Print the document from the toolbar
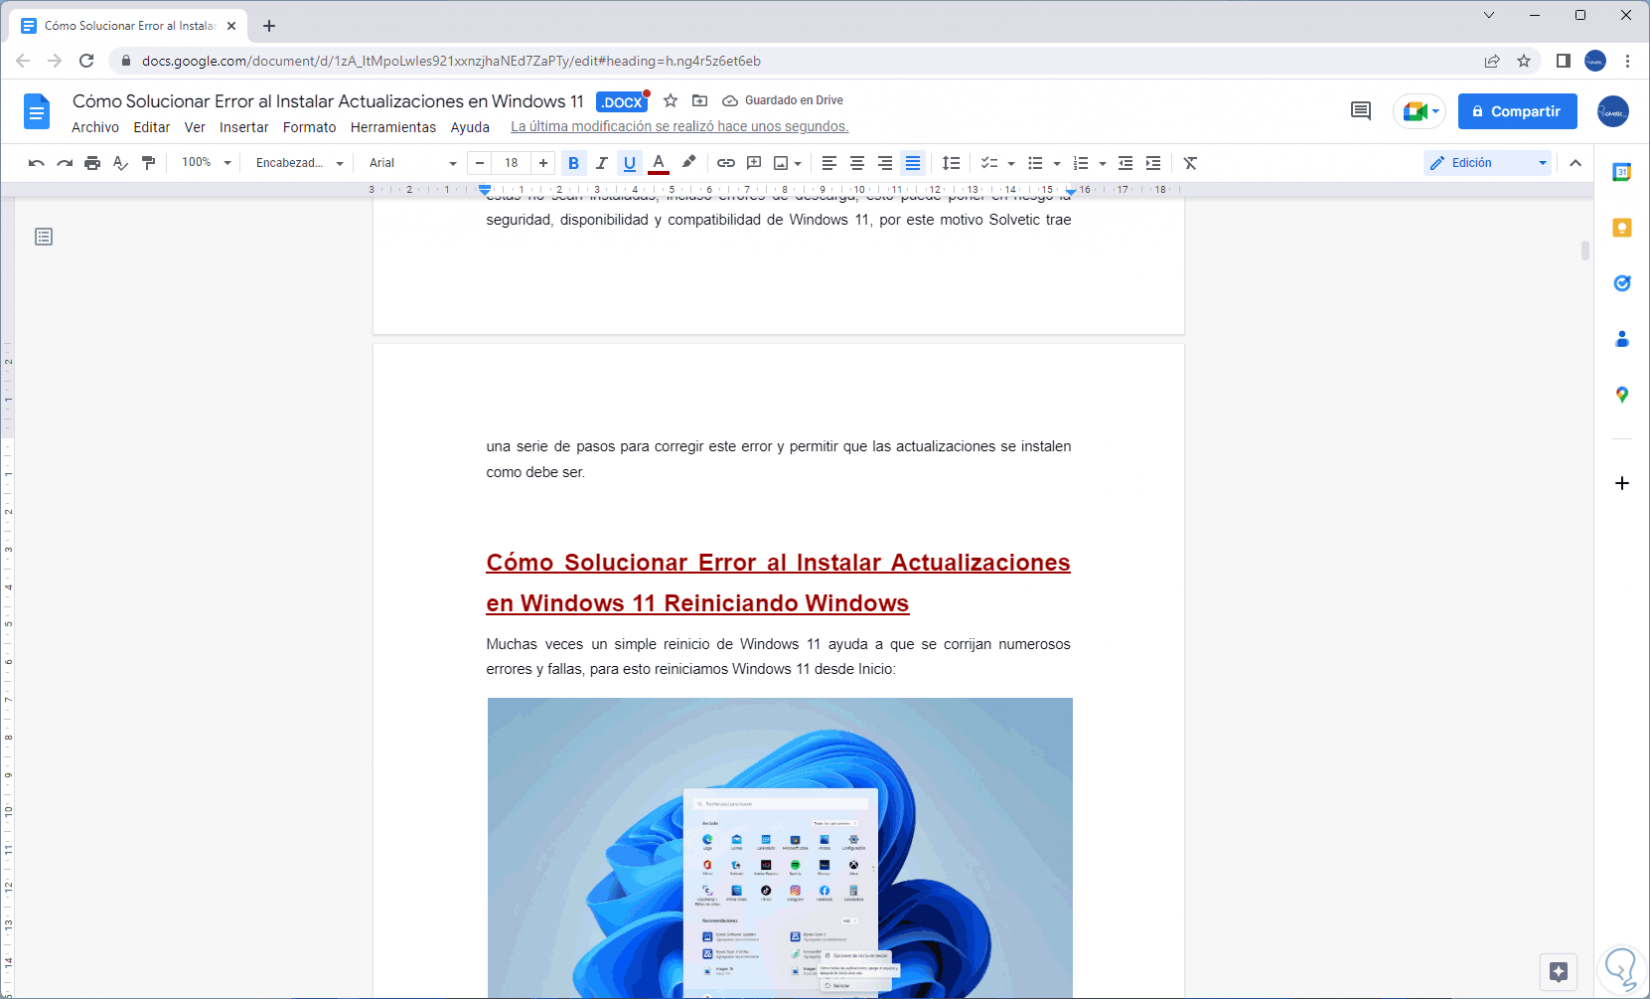The height and width of the screenshot is (999, 1650). [92, 163]
